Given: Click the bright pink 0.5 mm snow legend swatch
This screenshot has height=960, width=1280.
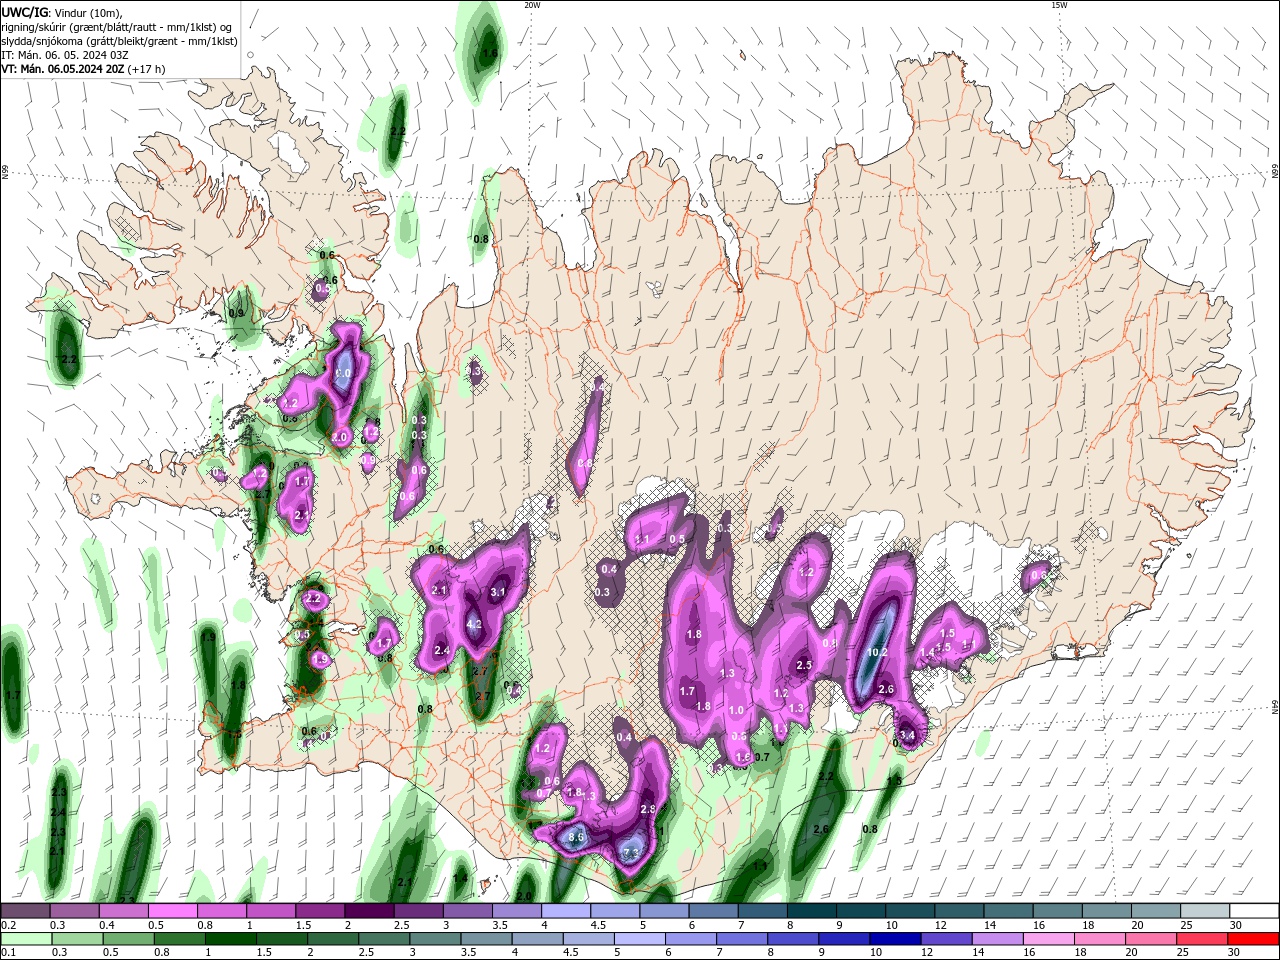Looking at the screenshot, I should [172, 911].
